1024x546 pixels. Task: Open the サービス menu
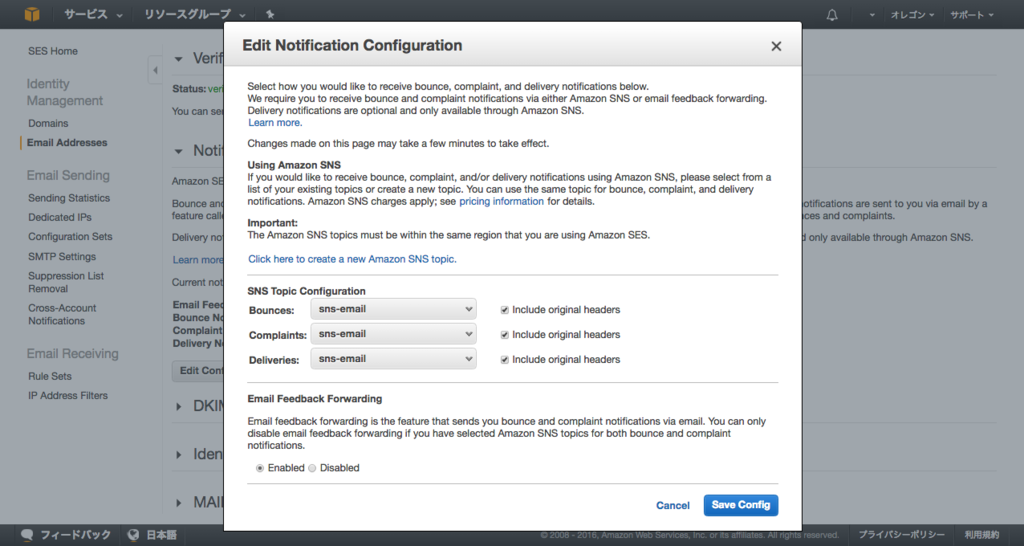93,15
